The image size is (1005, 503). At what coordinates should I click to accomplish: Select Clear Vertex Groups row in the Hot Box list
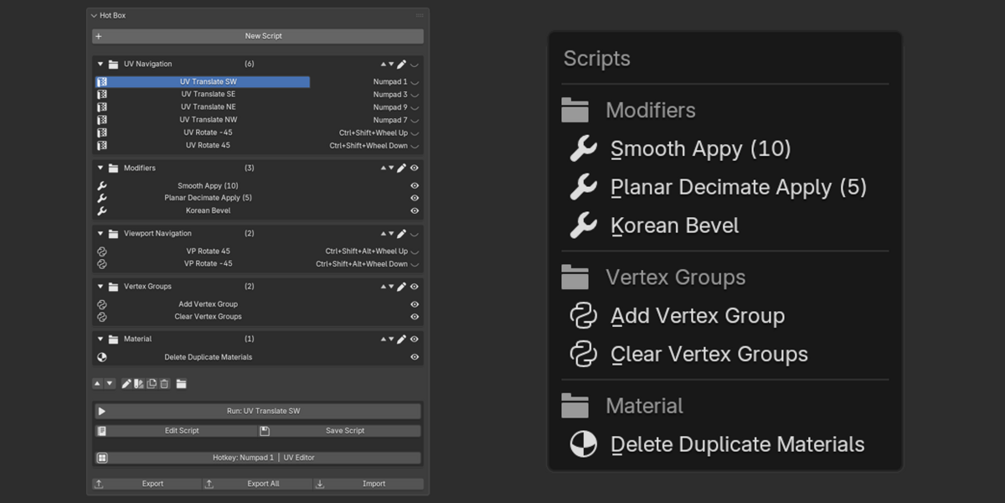tap(203, 317)
